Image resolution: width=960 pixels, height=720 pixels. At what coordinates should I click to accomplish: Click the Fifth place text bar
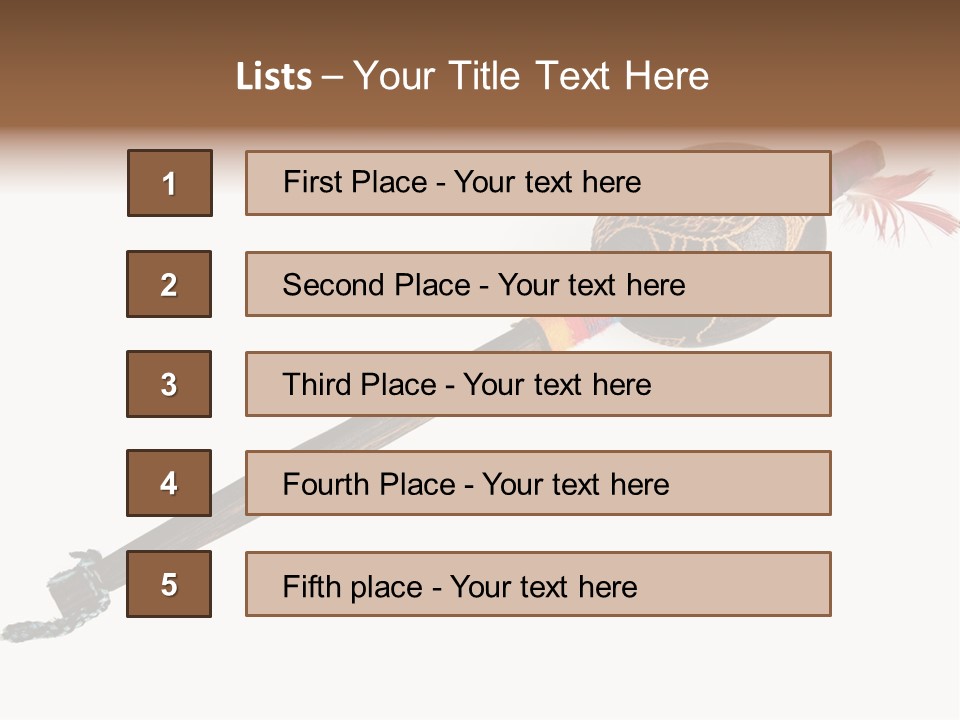click(538, 584)
